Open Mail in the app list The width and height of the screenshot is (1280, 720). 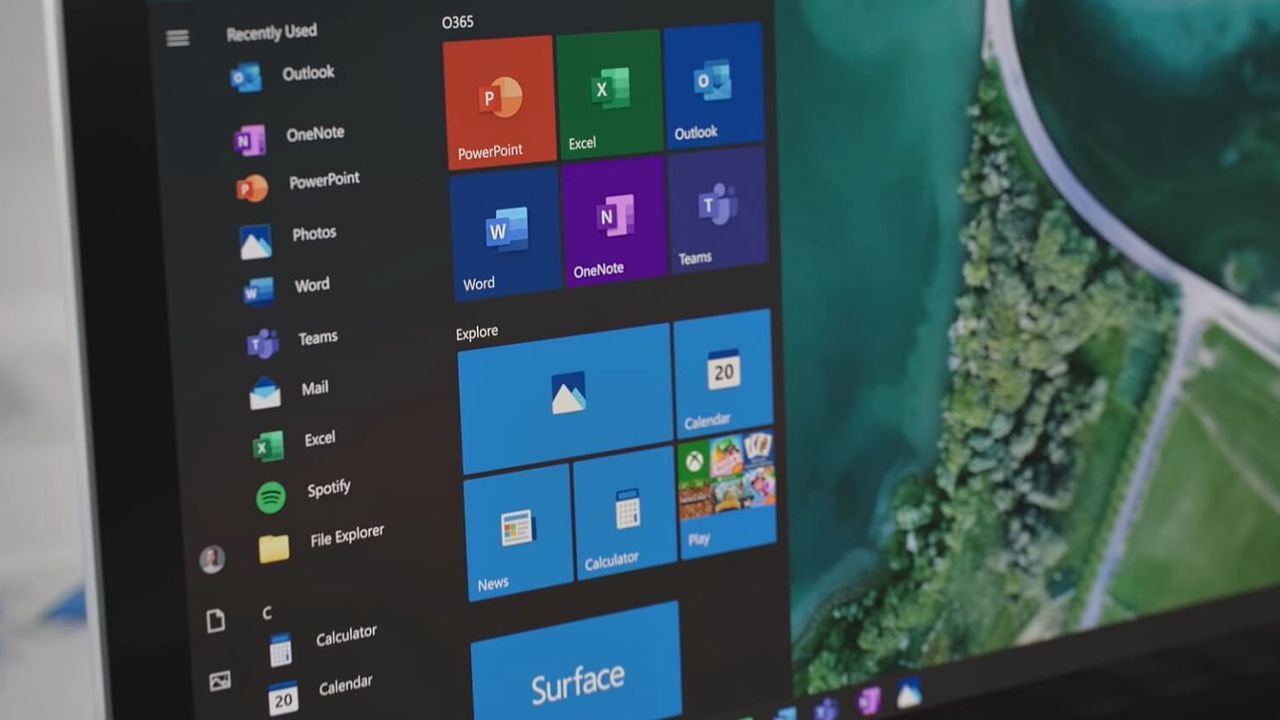[289, 391]
